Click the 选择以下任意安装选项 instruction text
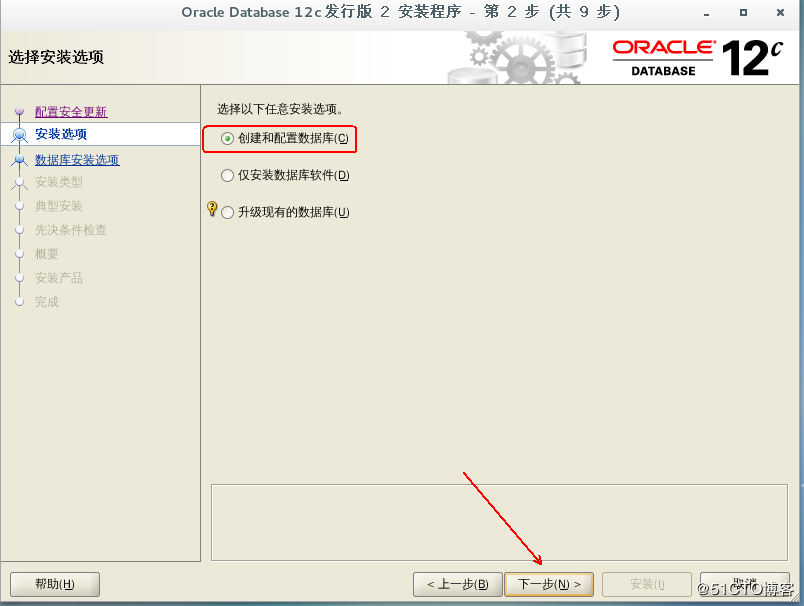 click(280, 109)
